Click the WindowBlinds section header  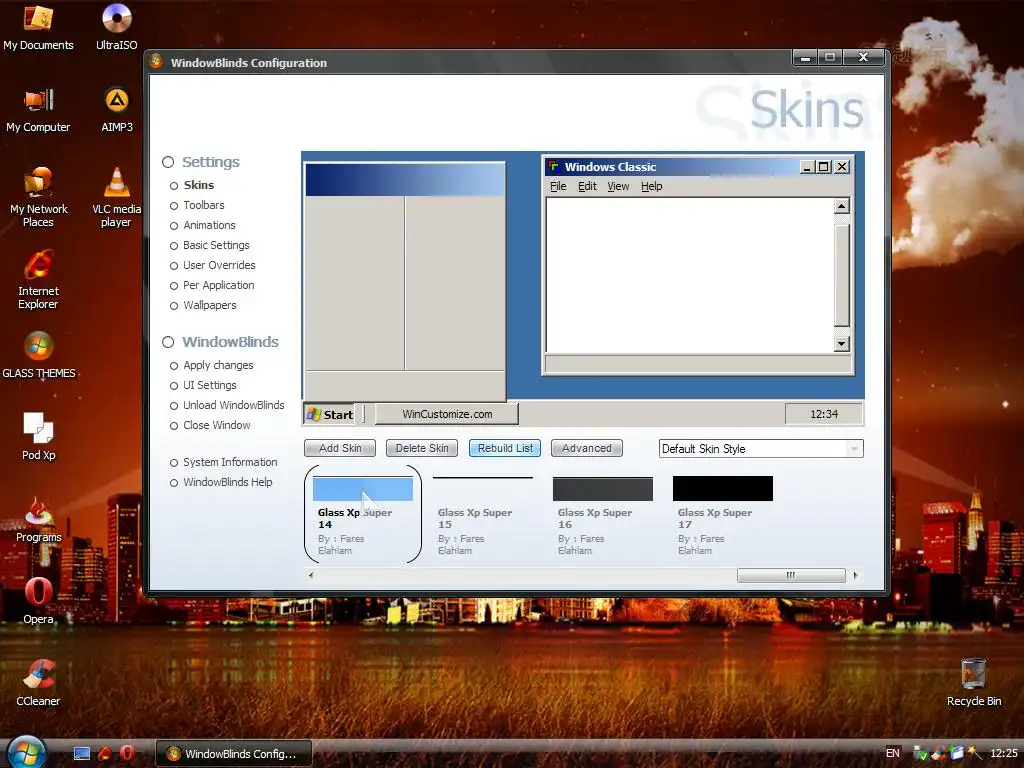tap(230, 342)
